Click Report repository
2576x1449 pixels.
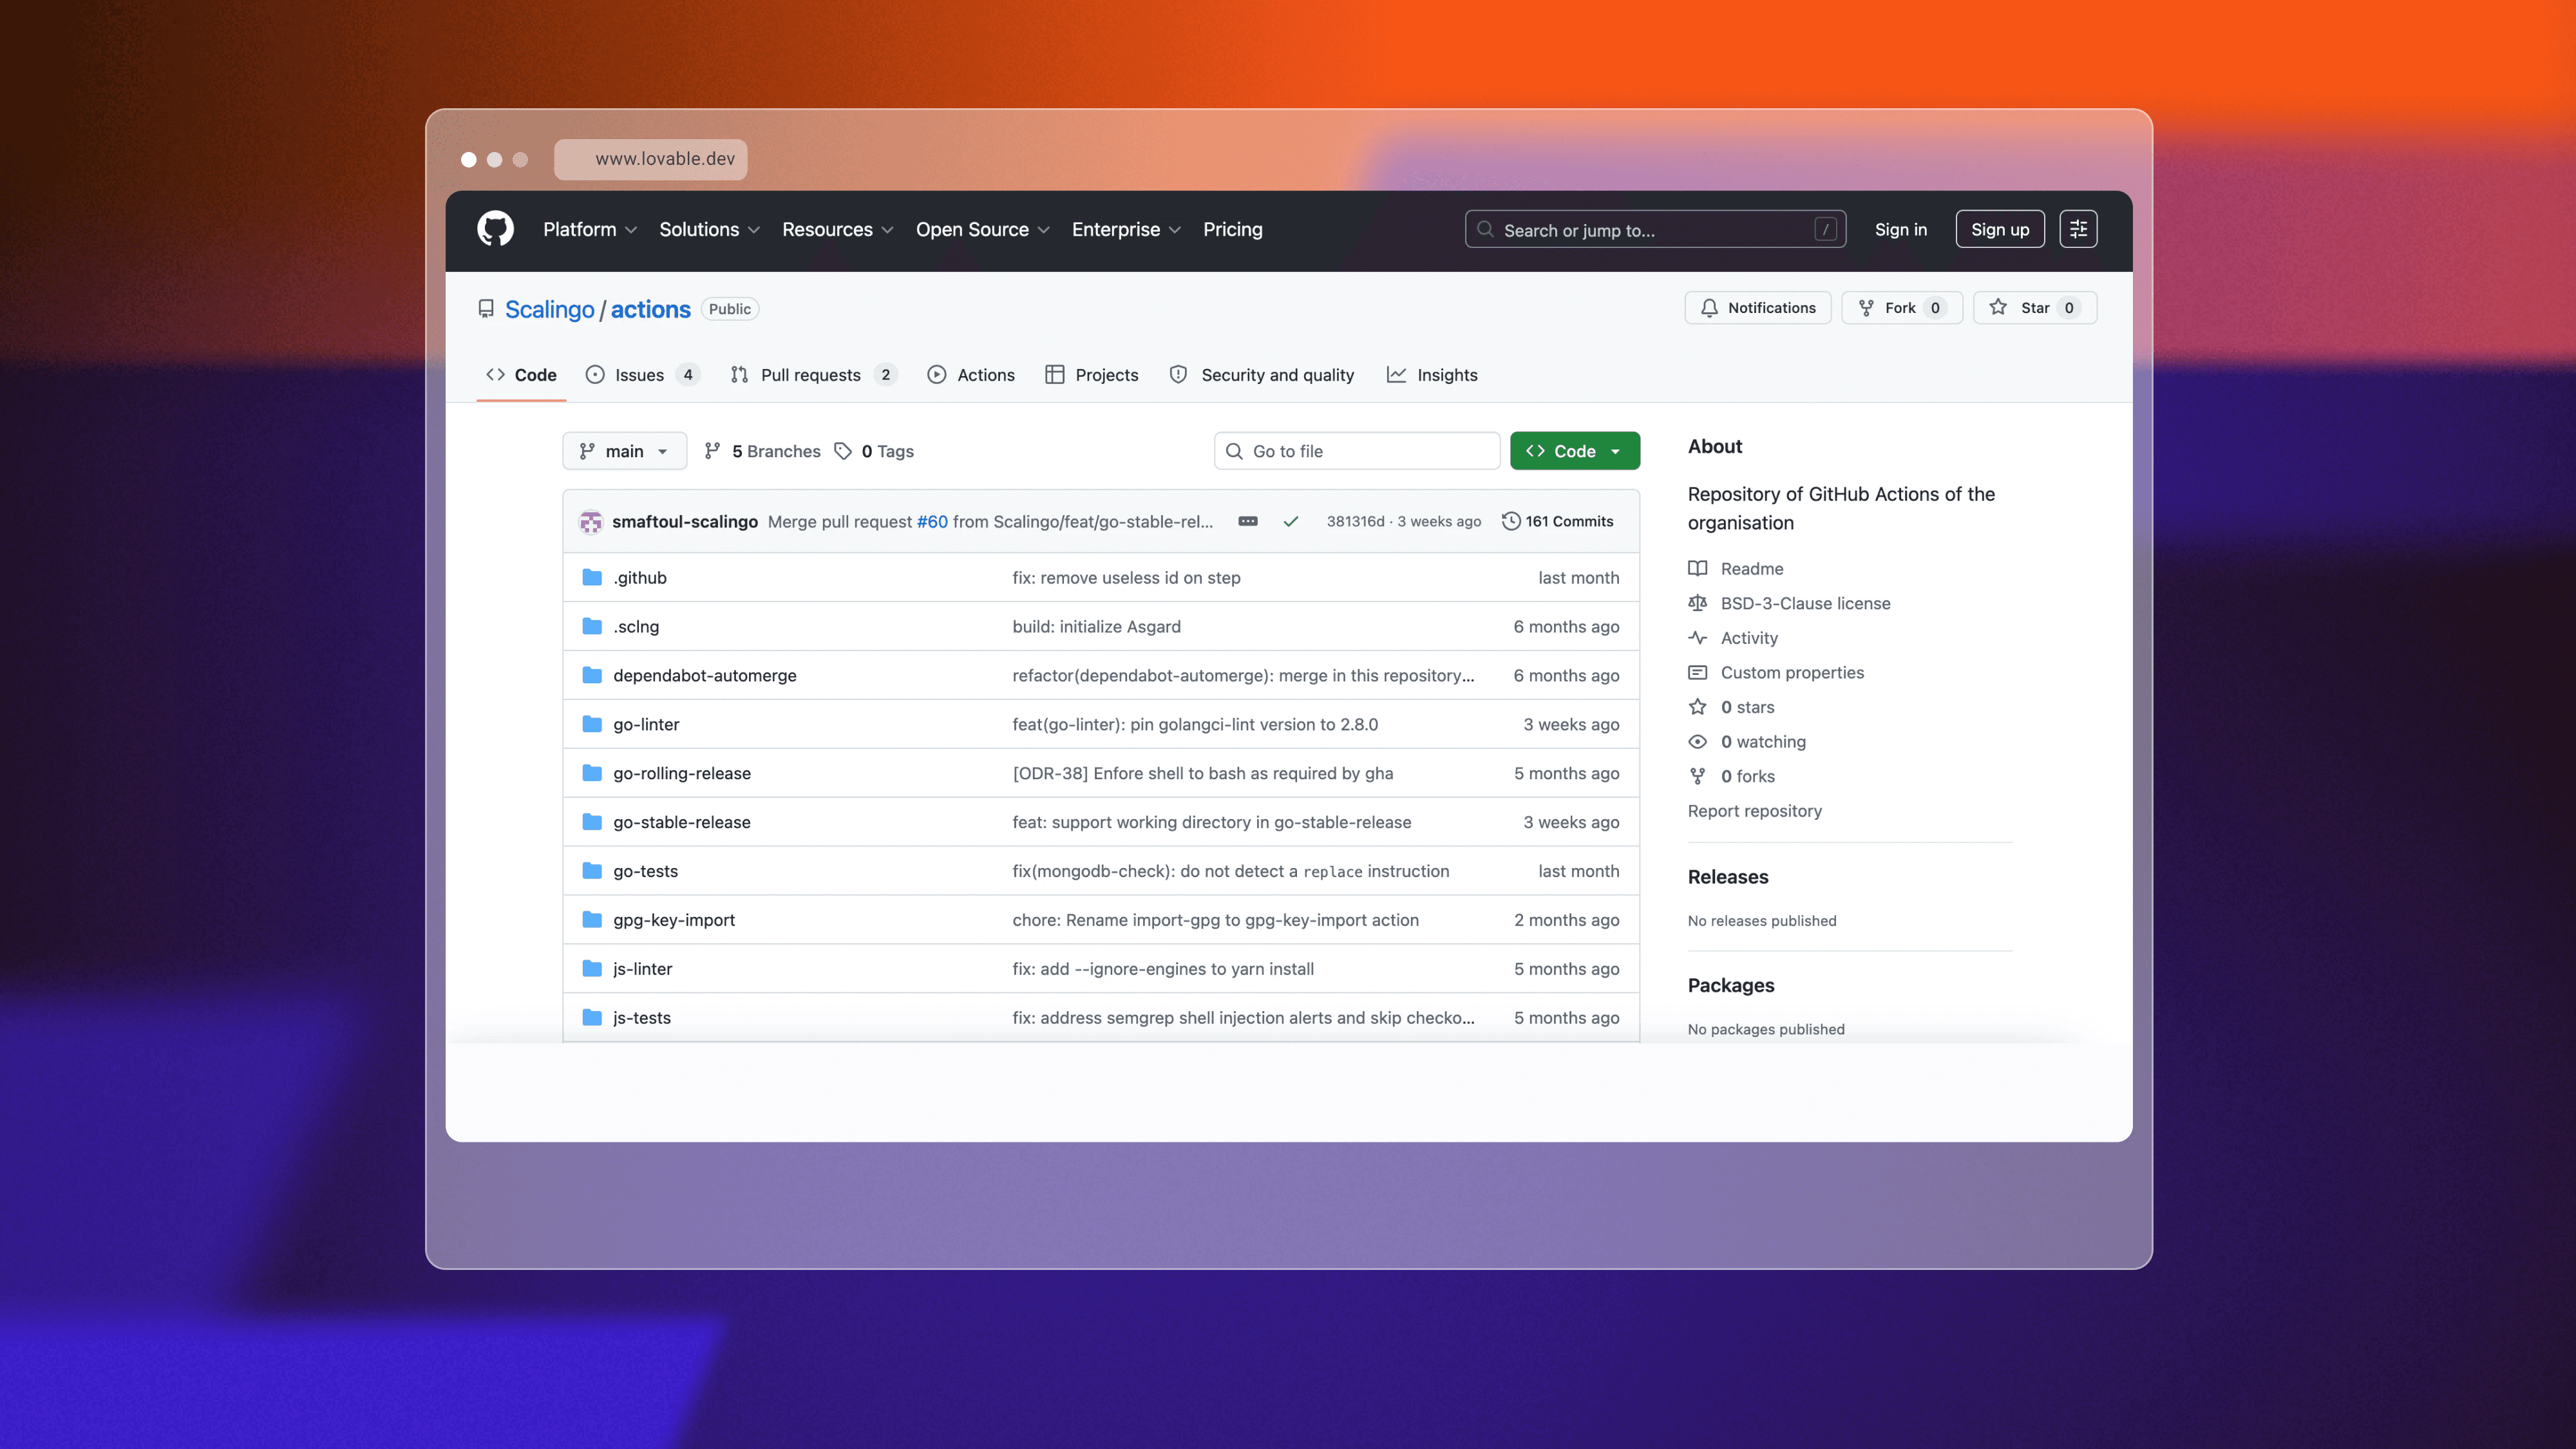coord(1755,811)
